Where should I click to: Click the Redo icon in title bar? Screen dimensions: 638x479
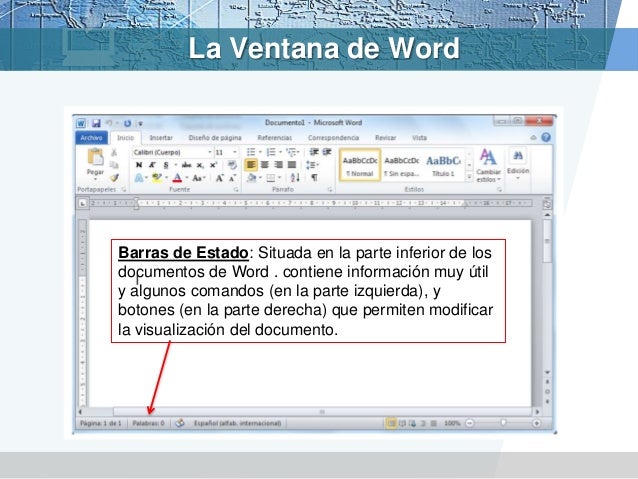[127, 123]
